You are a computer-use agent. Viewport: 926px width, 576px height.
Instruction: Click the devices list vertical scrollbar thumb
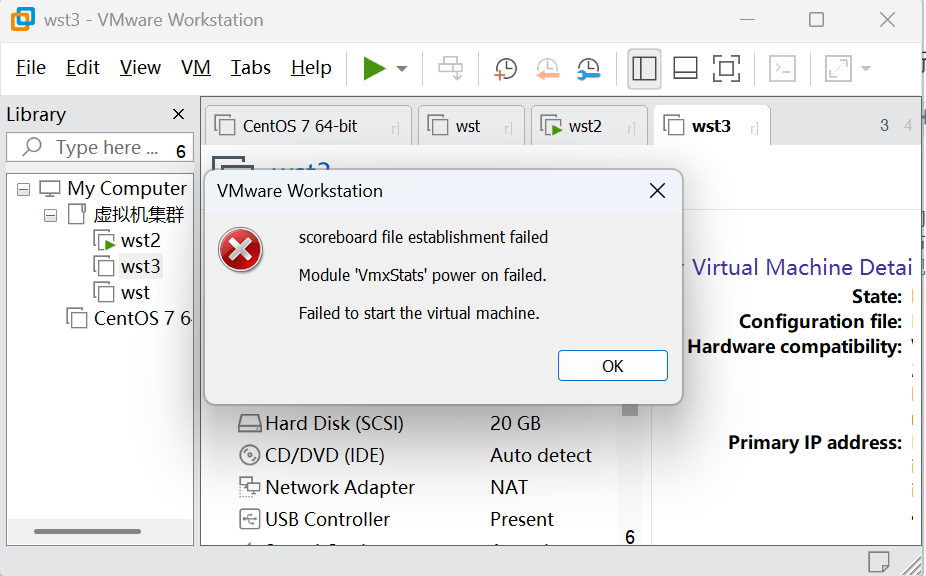click(x=630, y=410)
